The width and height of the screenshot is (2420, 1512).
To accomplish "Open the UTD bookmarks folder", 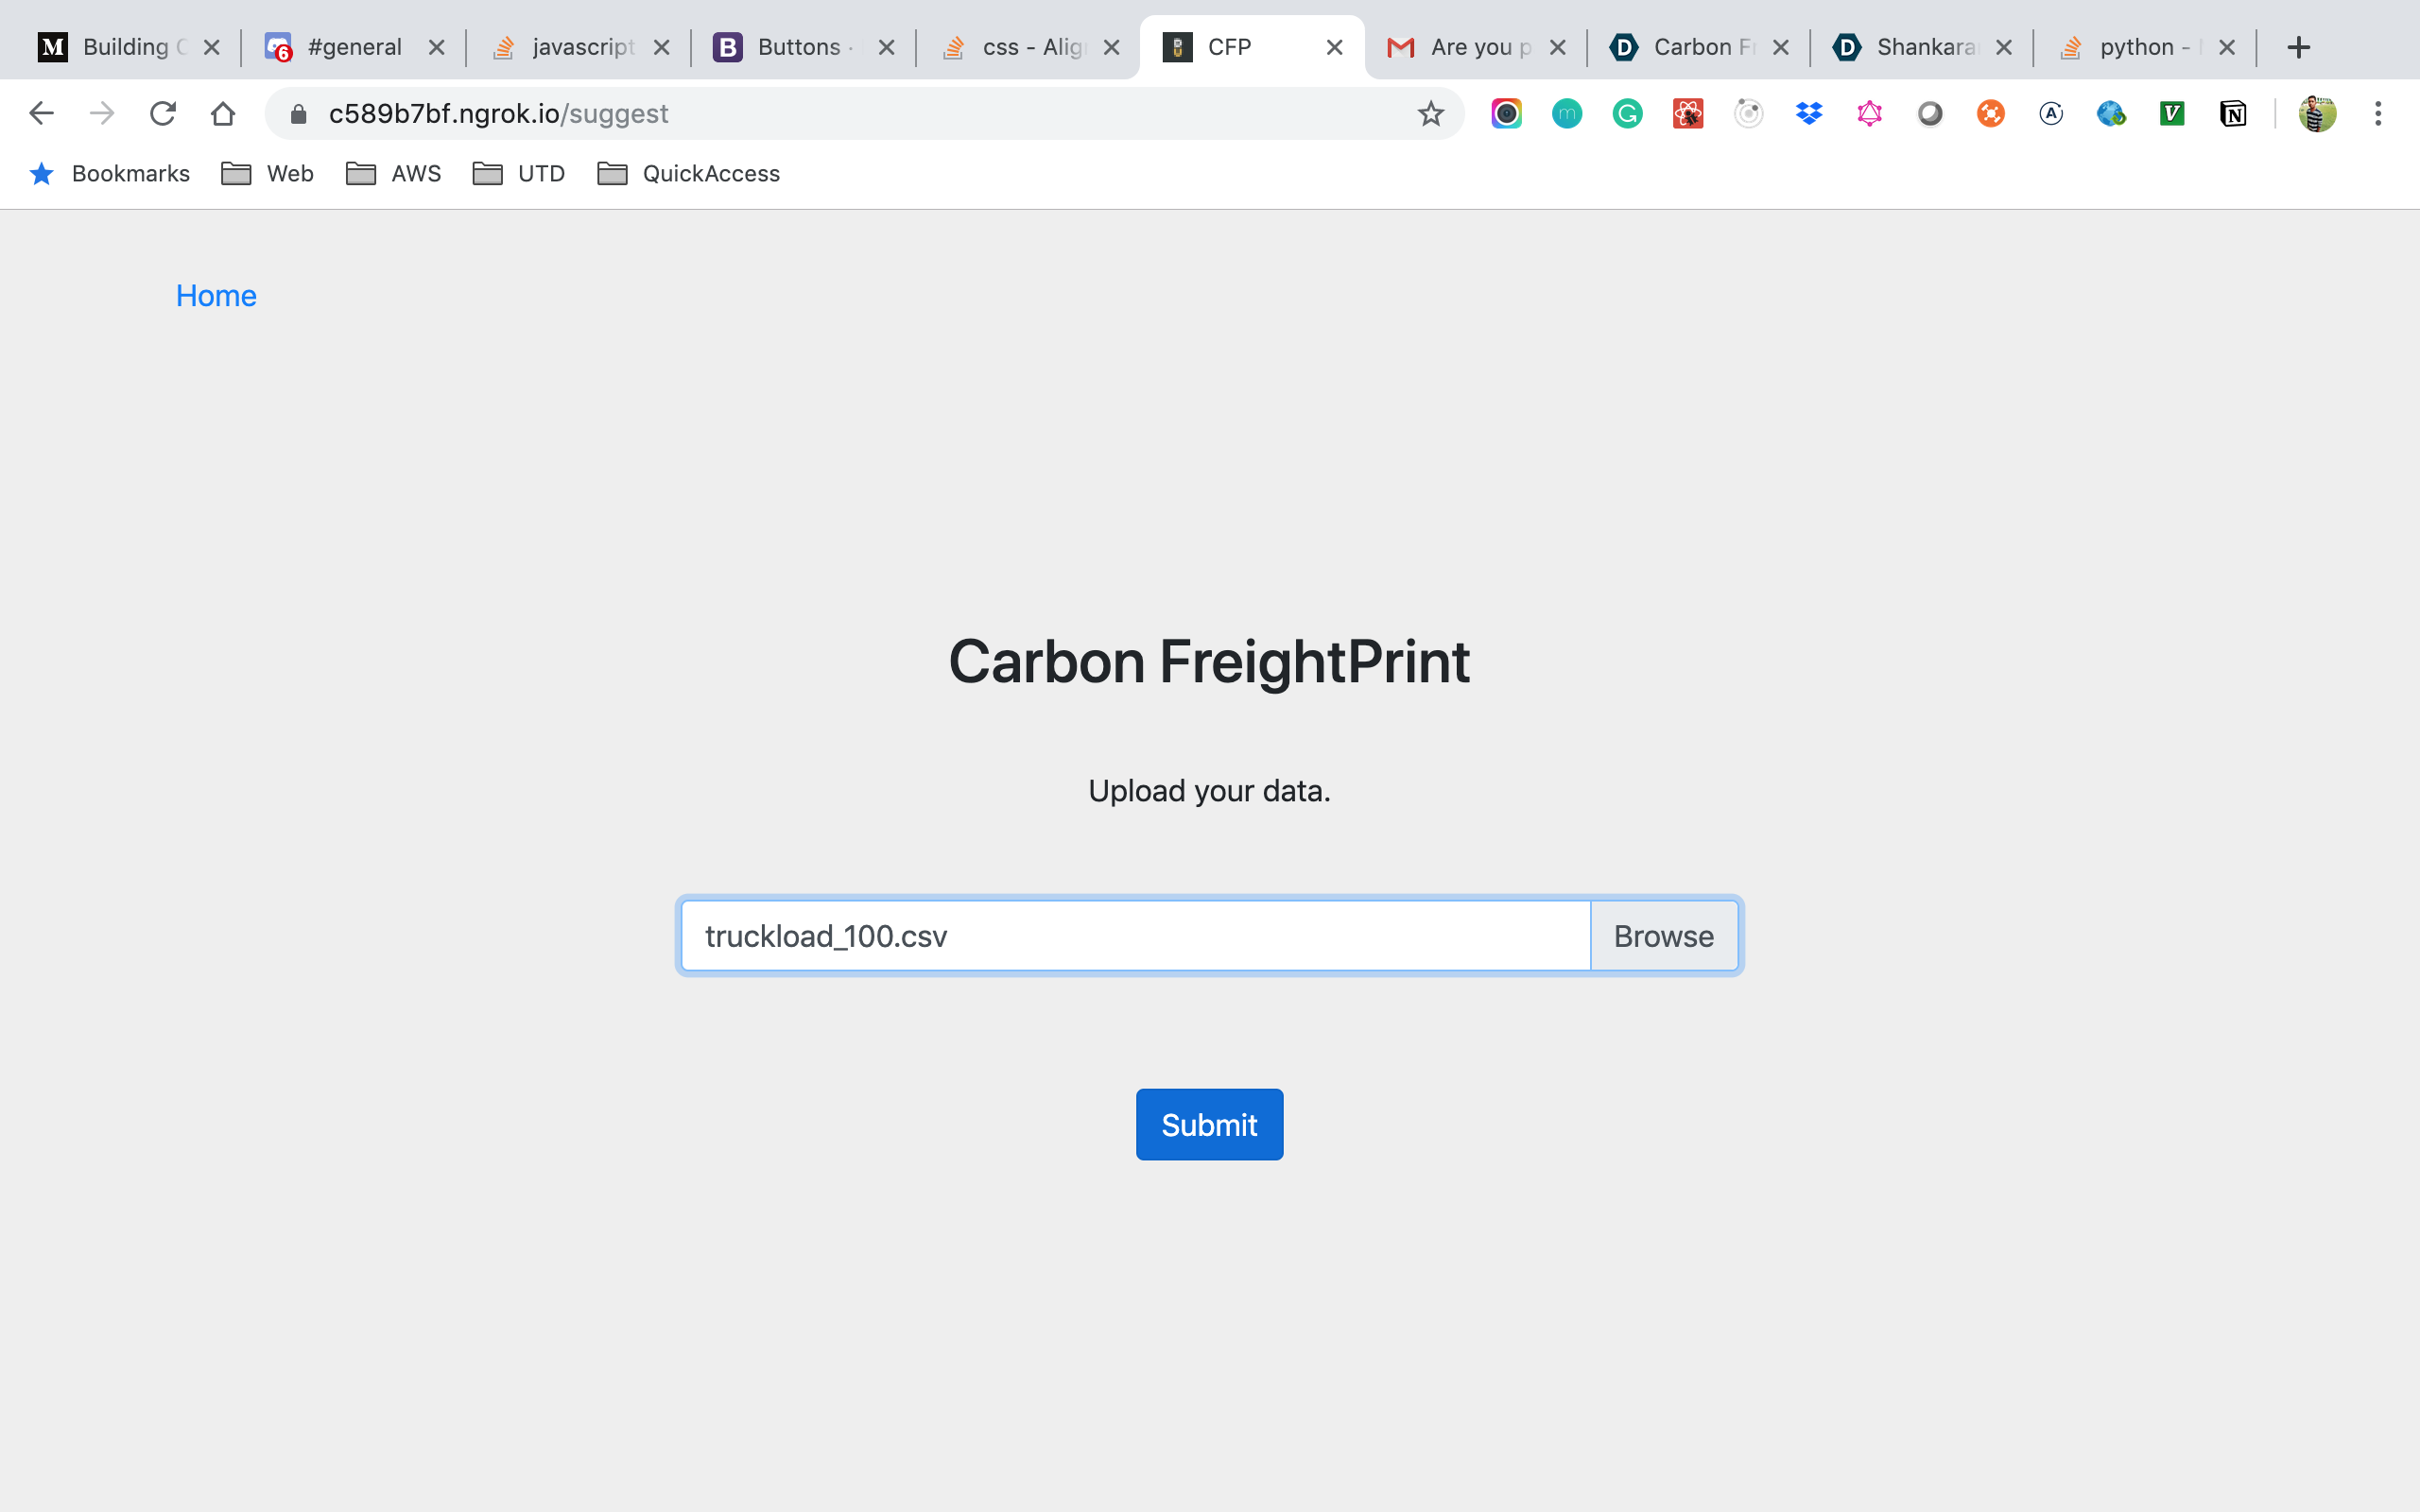I will (519, 174).
